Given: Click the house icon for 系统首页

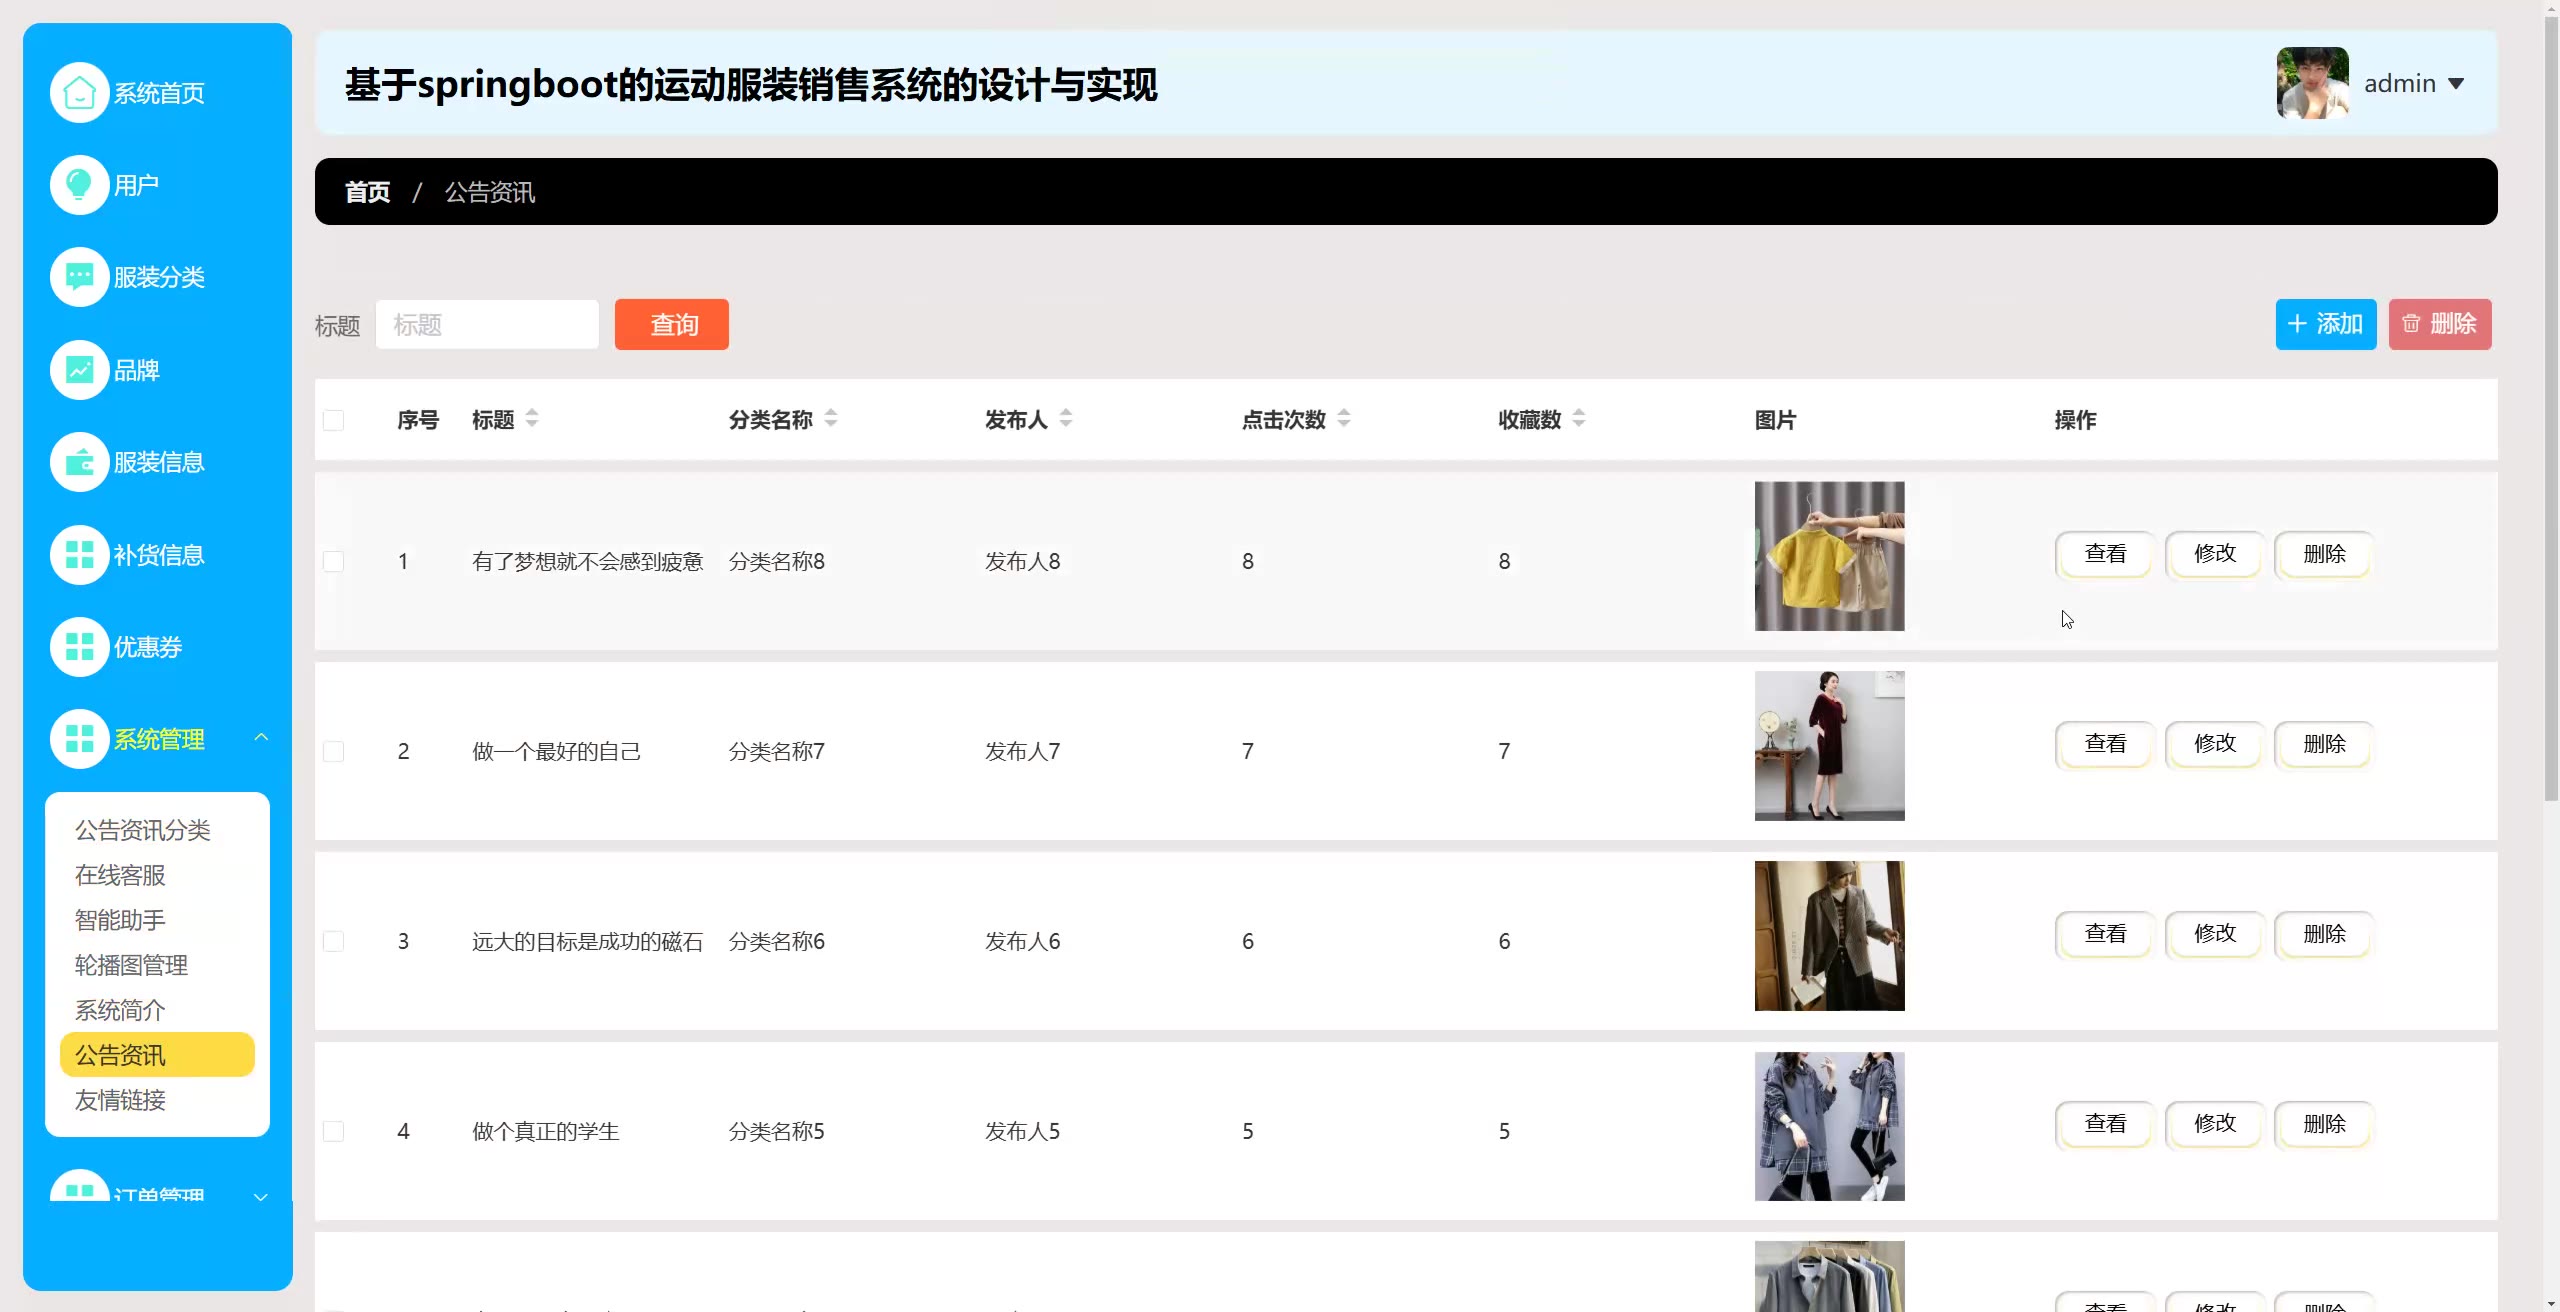Looking at the screenshot, I should [x=79, y=93].
